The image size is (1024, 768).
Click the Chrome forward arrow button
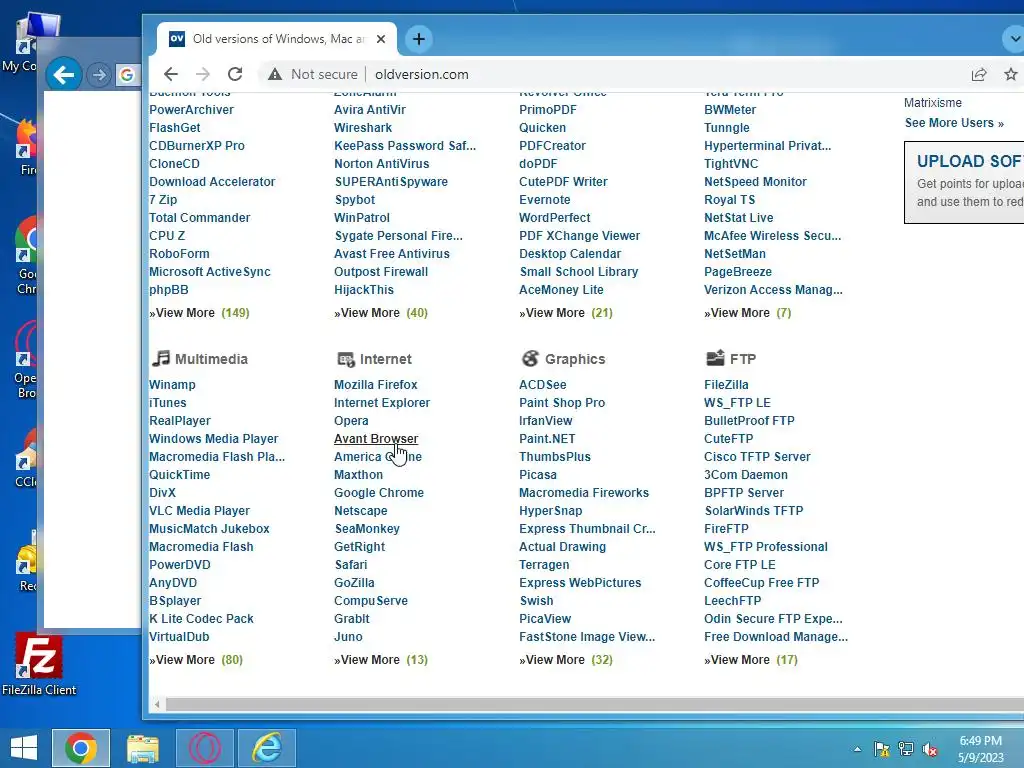pos(203,74)
